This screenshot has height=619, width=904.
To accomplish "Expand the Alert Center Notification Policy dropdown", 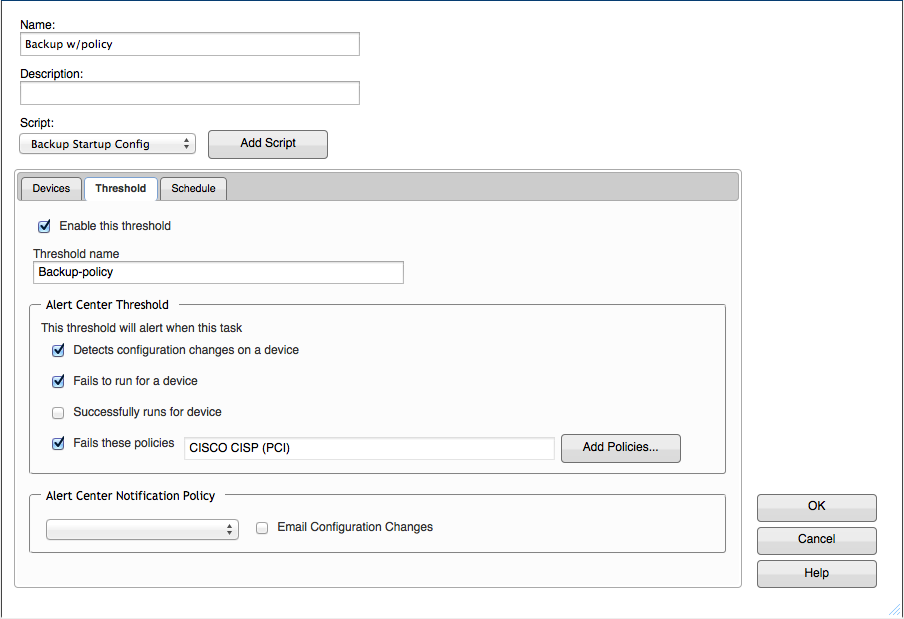I will click(x=142, y=529).
